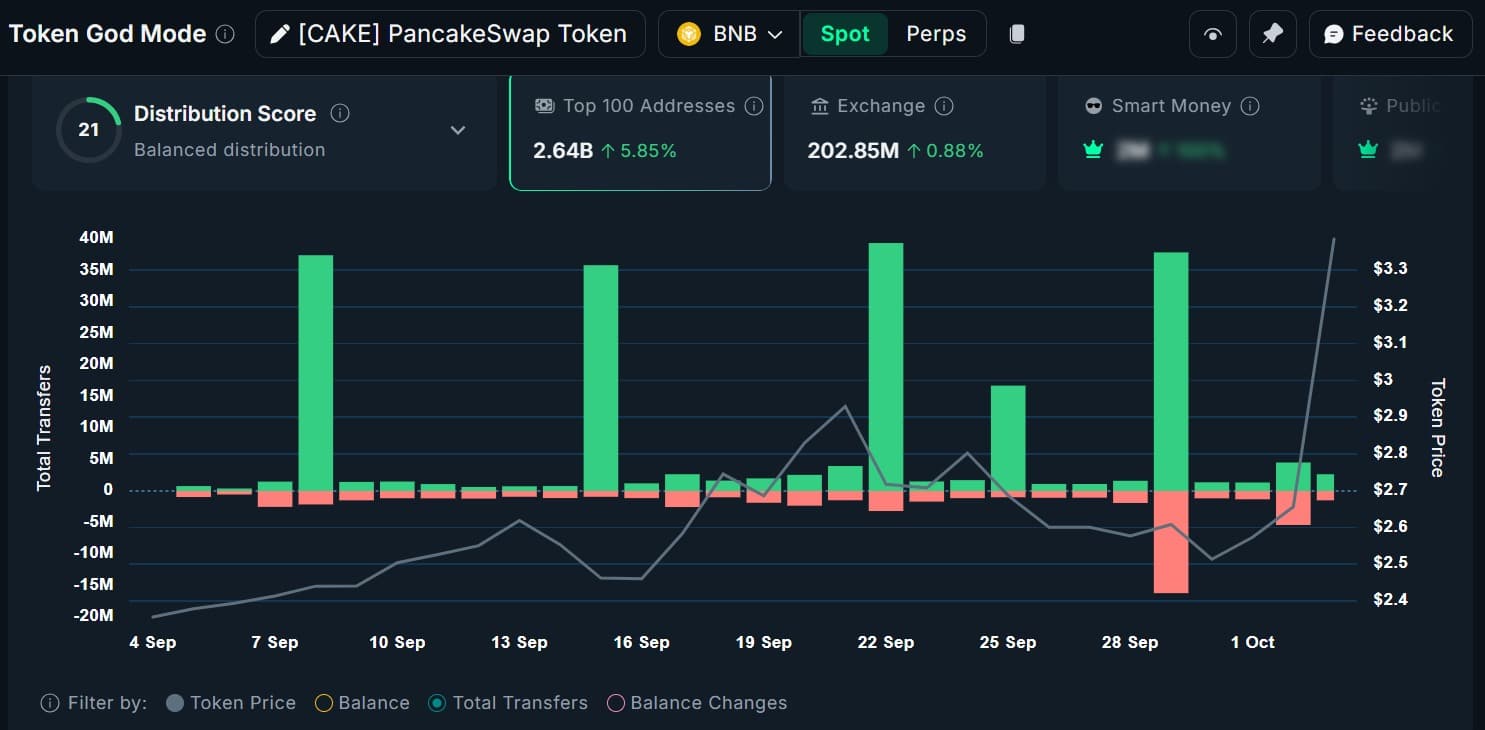This screenshot has width=1485, height=730.
Task: Open the BNB chain dropdown
Action: click(730, 34)
